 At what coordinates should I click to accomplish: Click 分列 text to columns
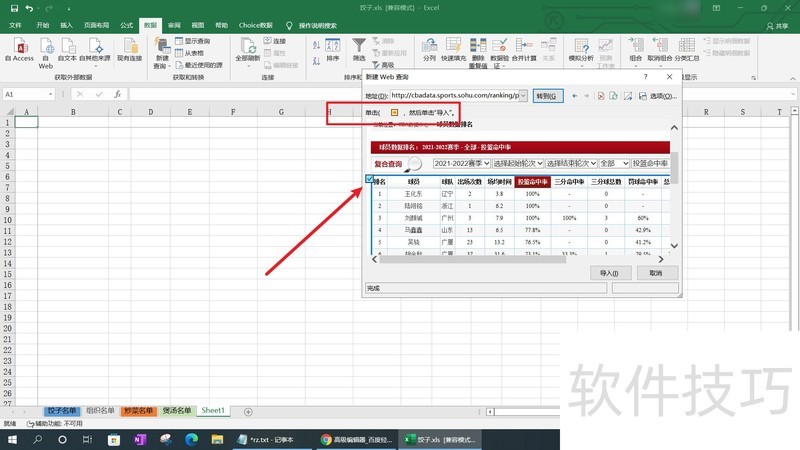click(x=430, y=50)
